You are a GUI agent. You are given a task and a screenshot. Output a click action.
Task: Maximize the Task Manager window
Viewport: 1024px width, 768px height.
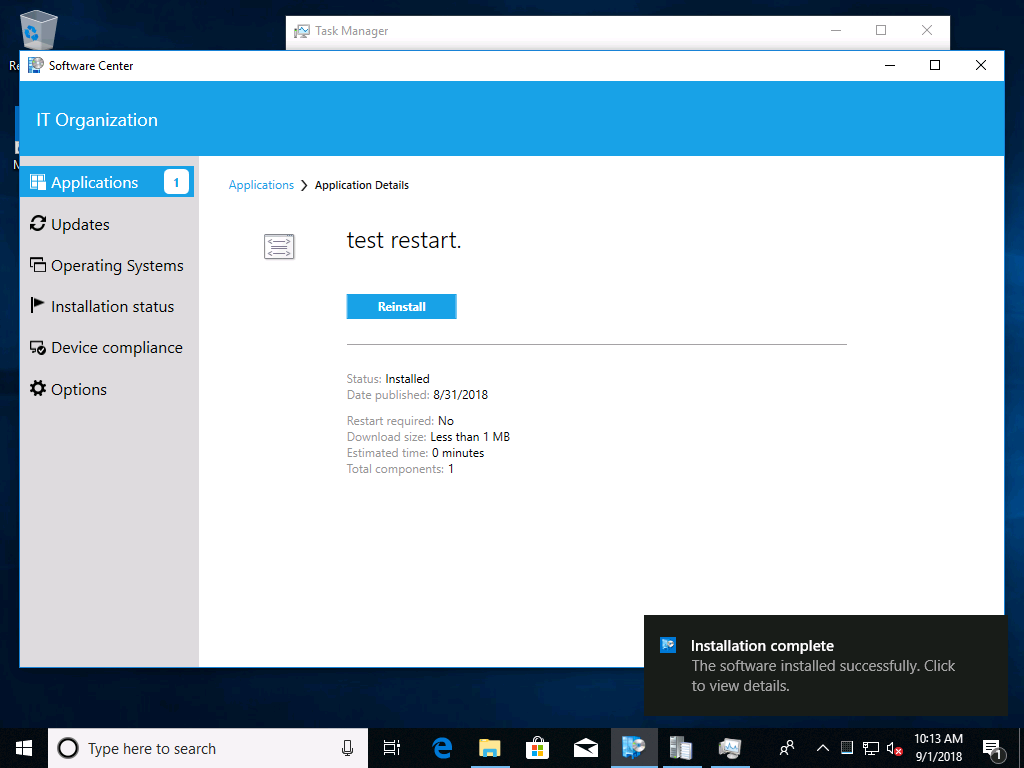[x=881, y=30]
